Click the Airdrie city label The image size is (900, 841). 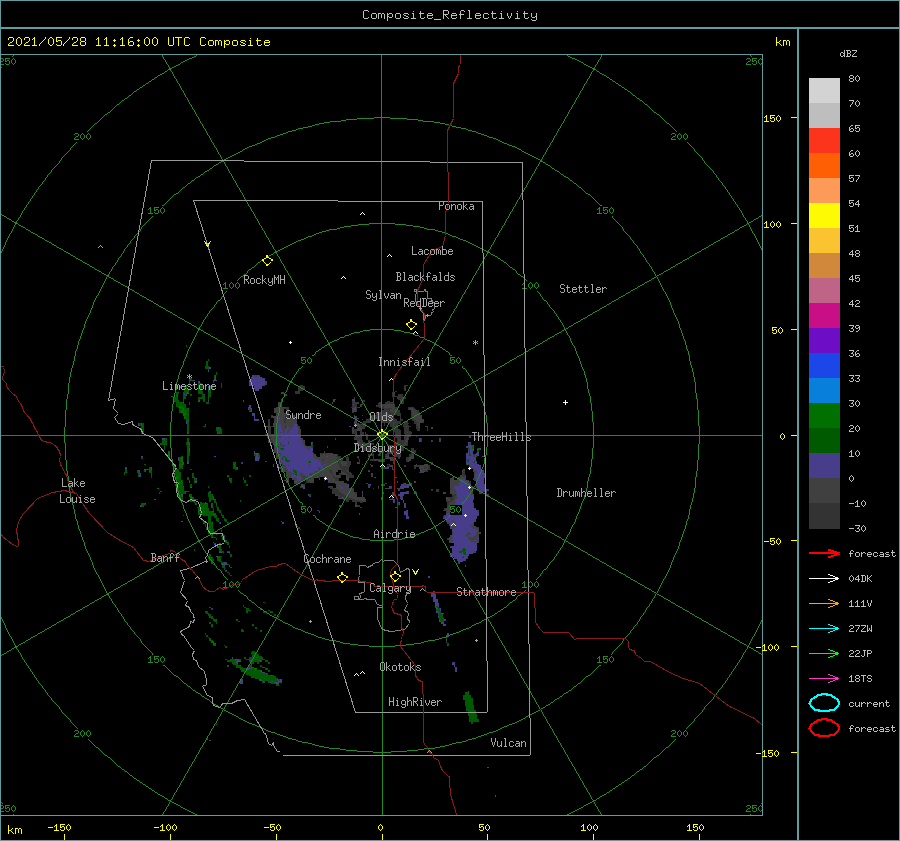pyautogui.click(x=394, y=534)
